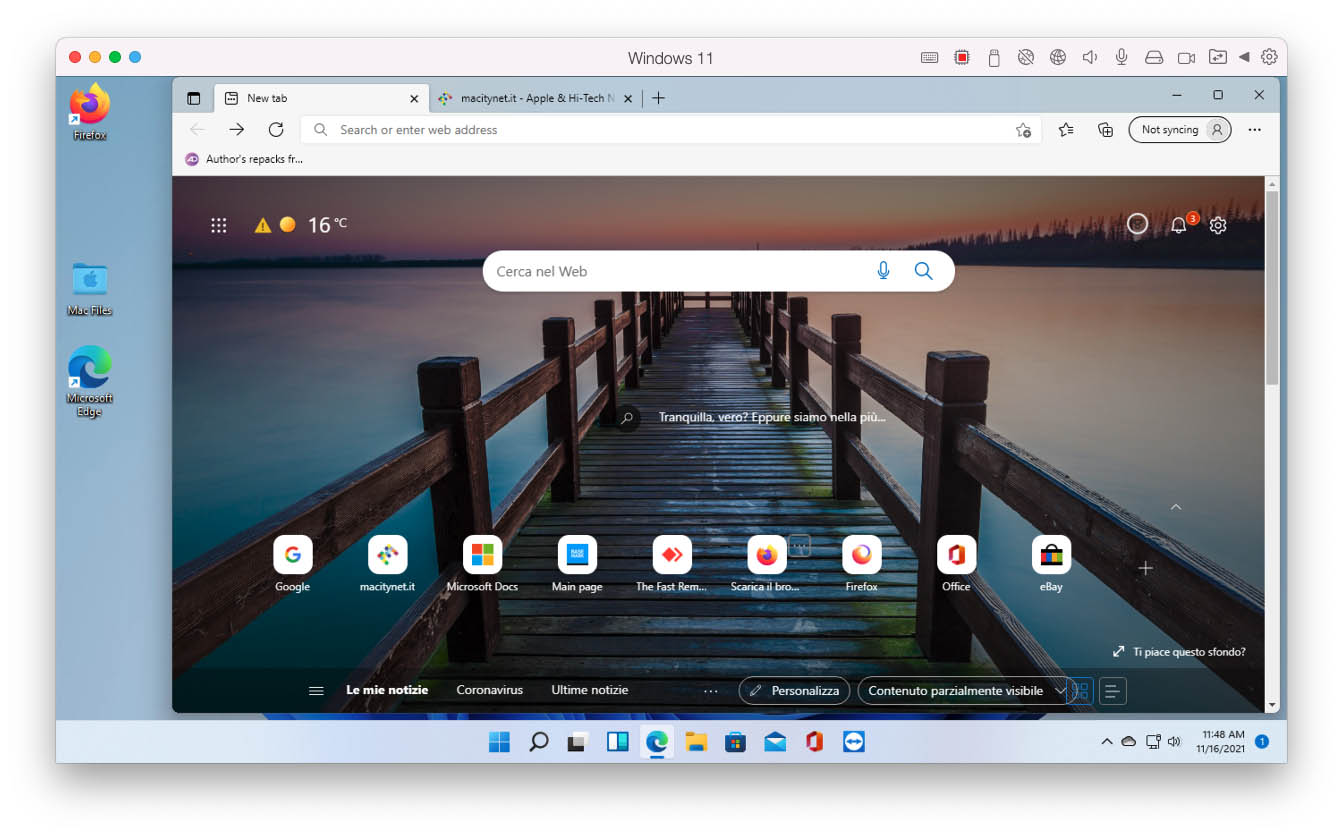Open the Windows Widgets taskbar icon
This screenshot has height=837, width=1343.
coord(617,742)
